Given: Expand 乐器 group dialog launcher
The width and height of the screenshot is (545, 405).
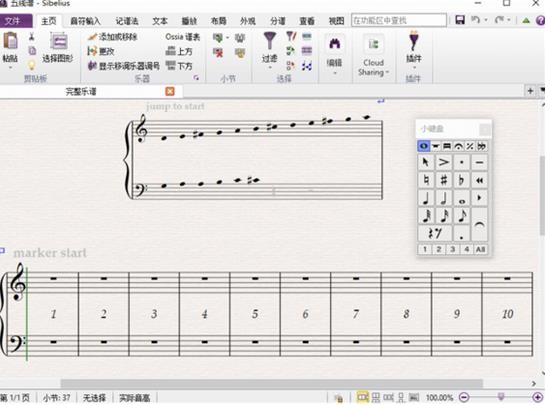Looking at the screenshot, I should click(x=196, y=78).
